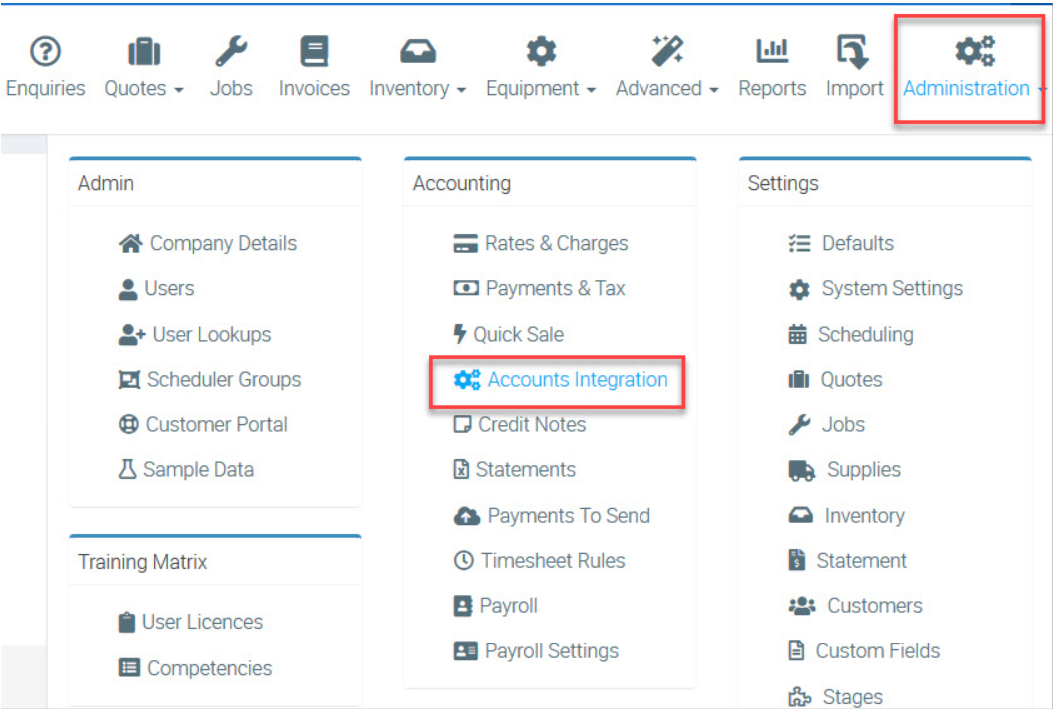
Task: Open Customer Portal link
Action: pyautogui.click(x=216, y=425)
